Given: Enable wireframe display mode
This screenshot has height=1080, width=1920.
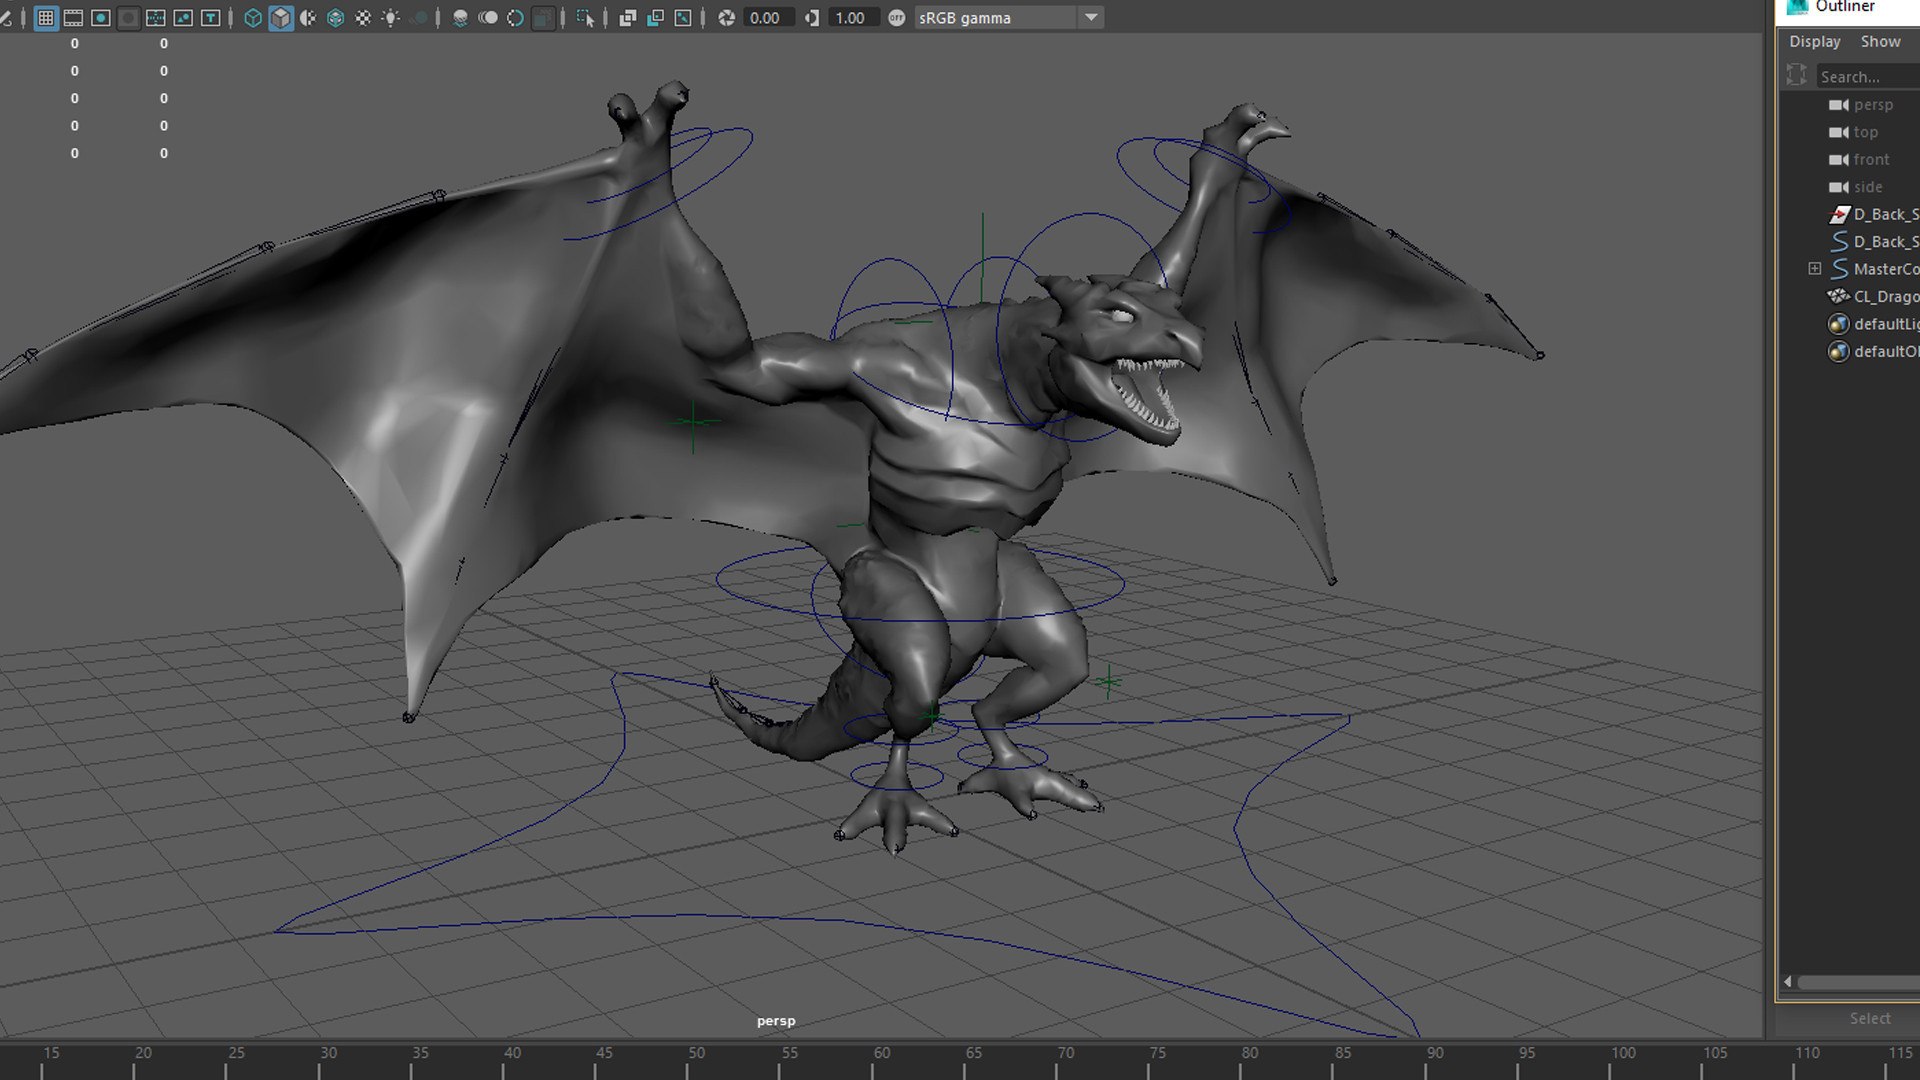Looking at the screenshot, I should 253,18.
